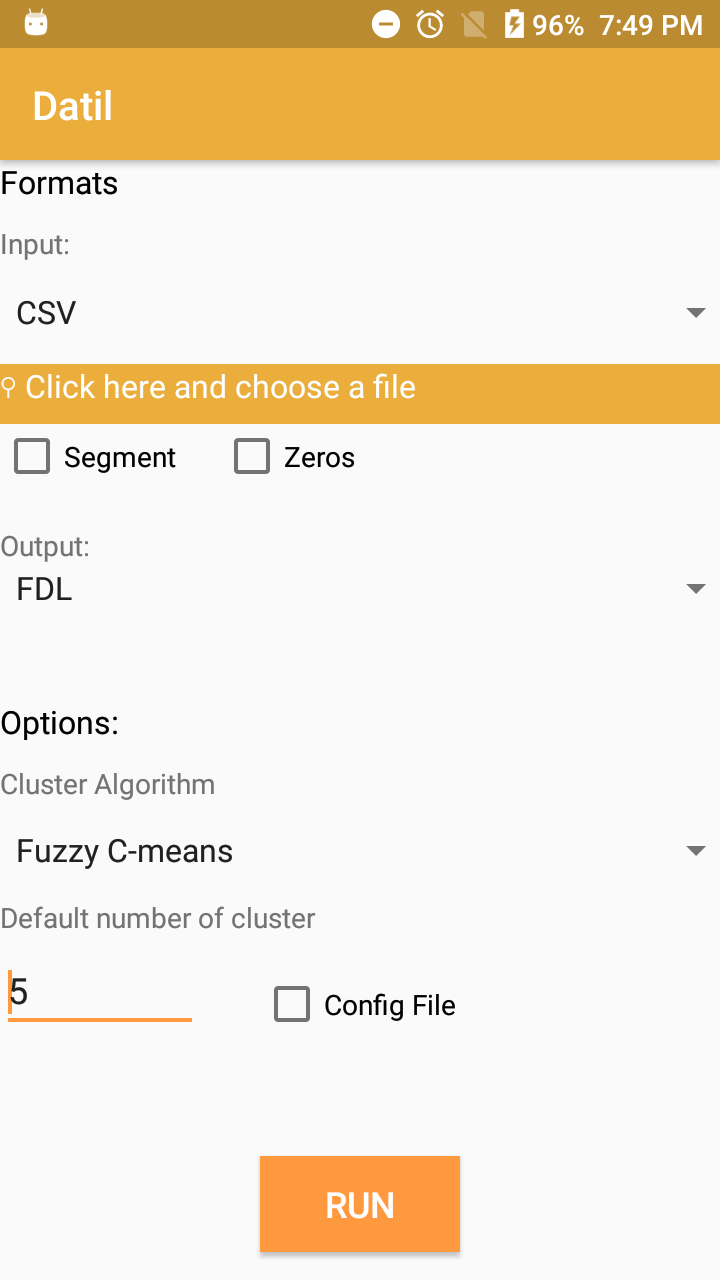Check the Config File checkbox
The width and height of the screenshot is (720, 1280).
(x=292, y=1005)
